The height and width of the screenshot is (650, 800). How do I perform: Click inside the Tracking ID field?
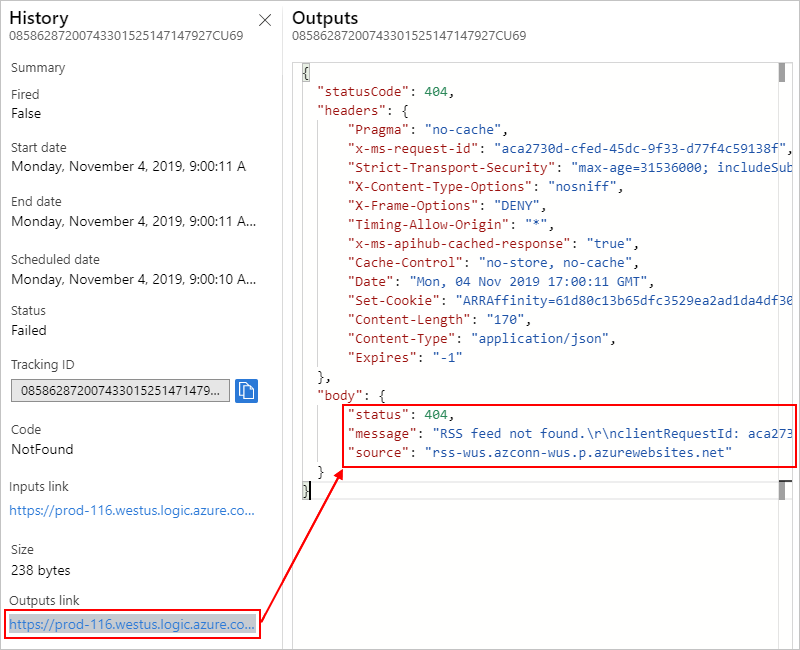(x=120, y=391)
